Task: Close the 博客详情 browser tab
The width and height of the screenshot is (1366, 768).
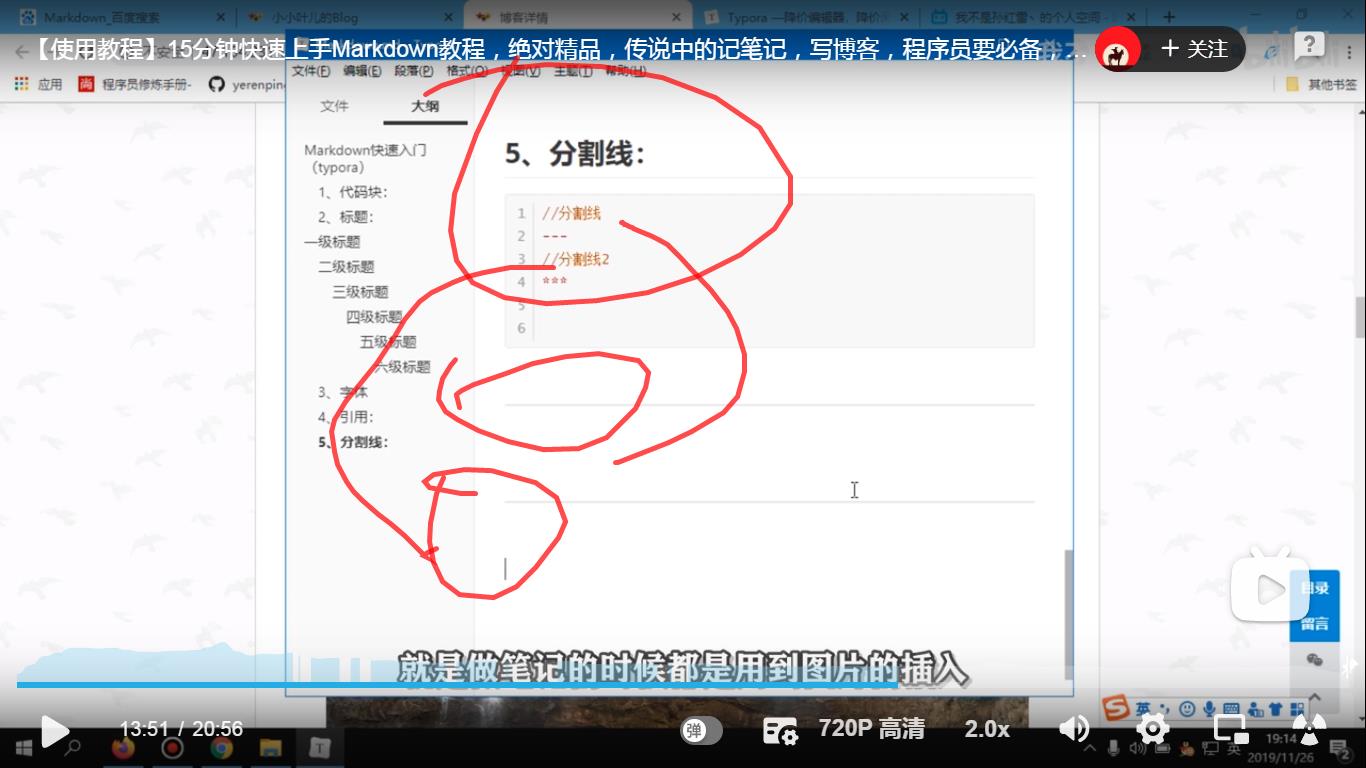Action: [x=676, y=17]
